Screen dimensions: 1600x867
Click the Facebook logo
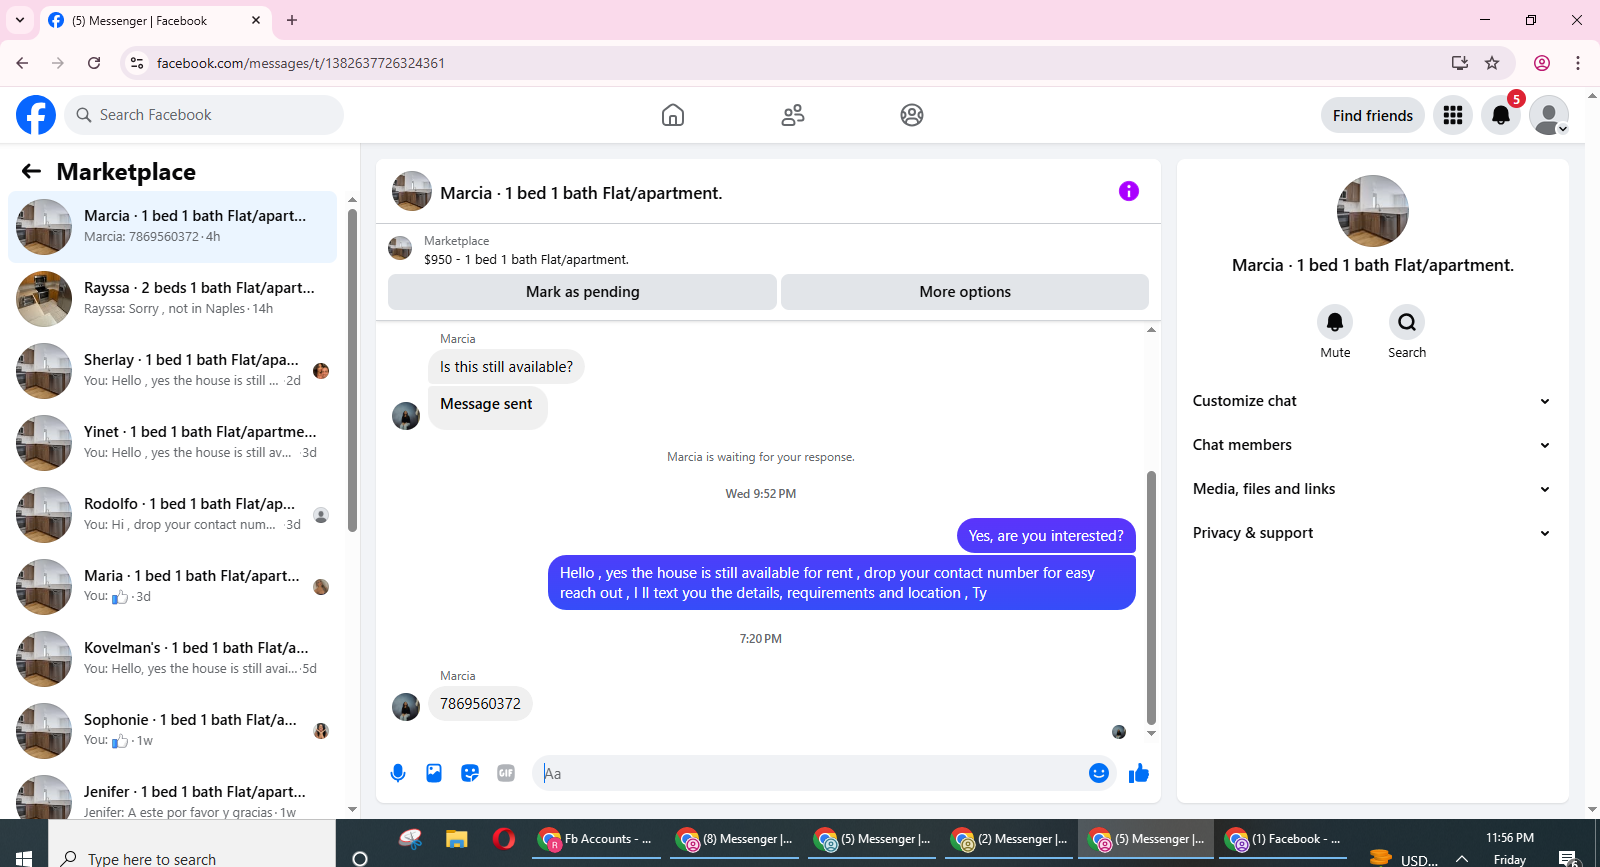pyautogui.click(x=36, y=115)
